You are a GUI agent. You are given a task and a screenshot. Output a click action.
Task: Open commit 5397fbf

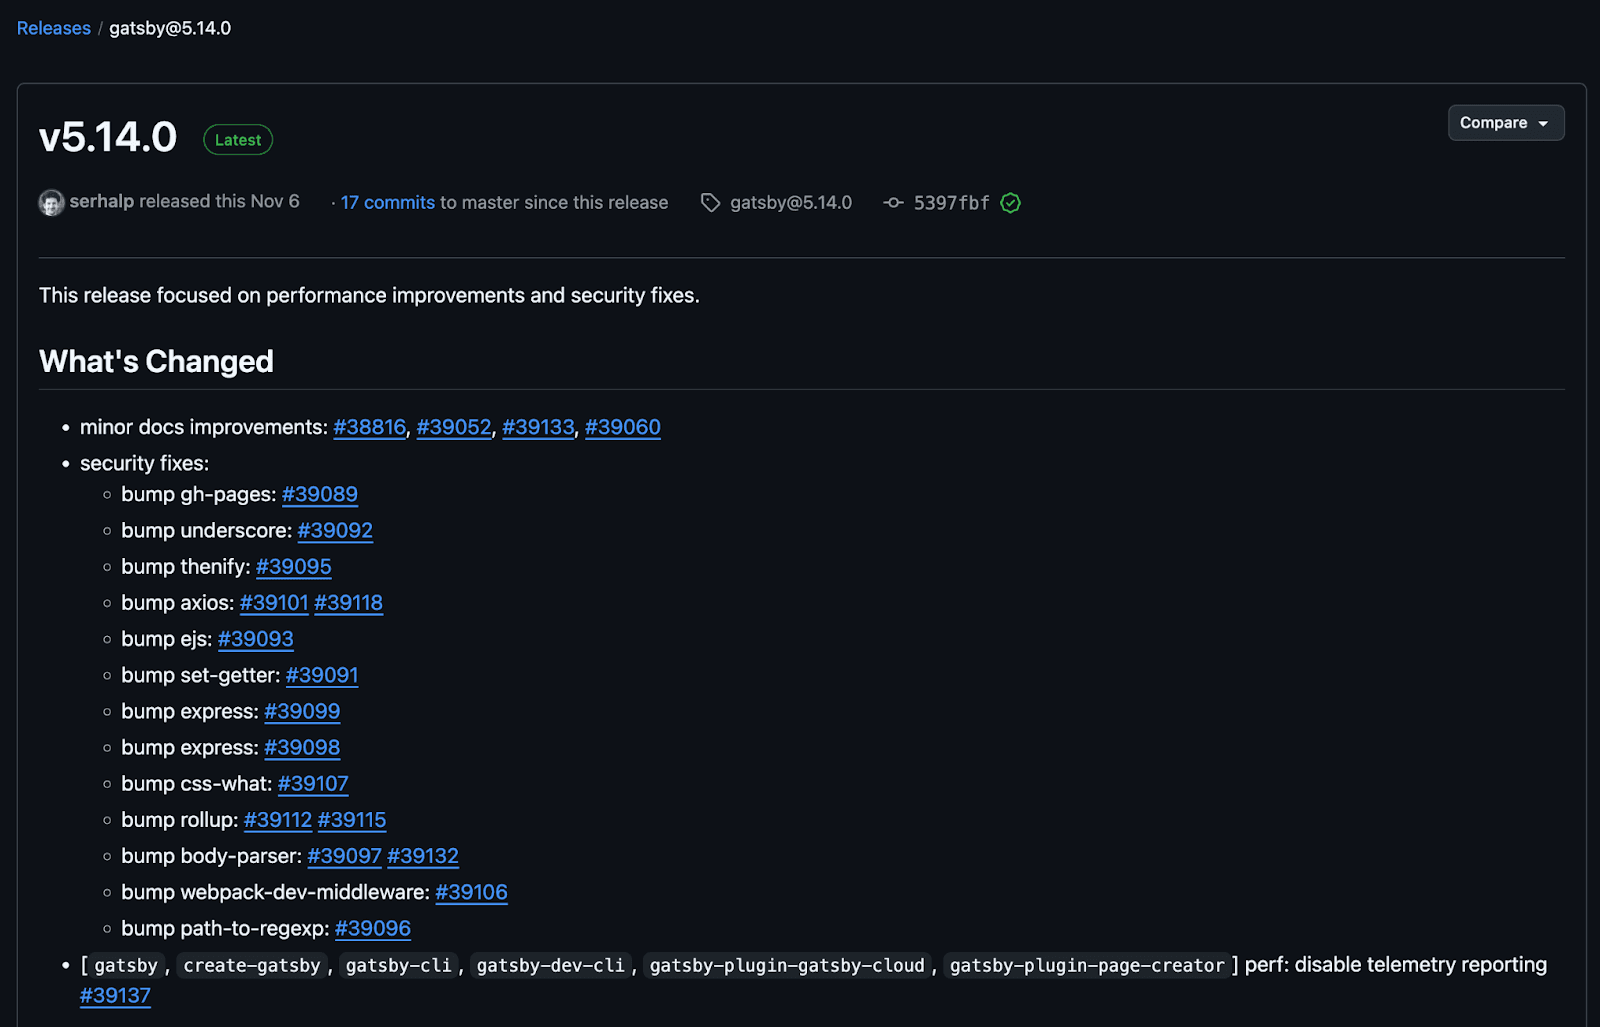951,203
